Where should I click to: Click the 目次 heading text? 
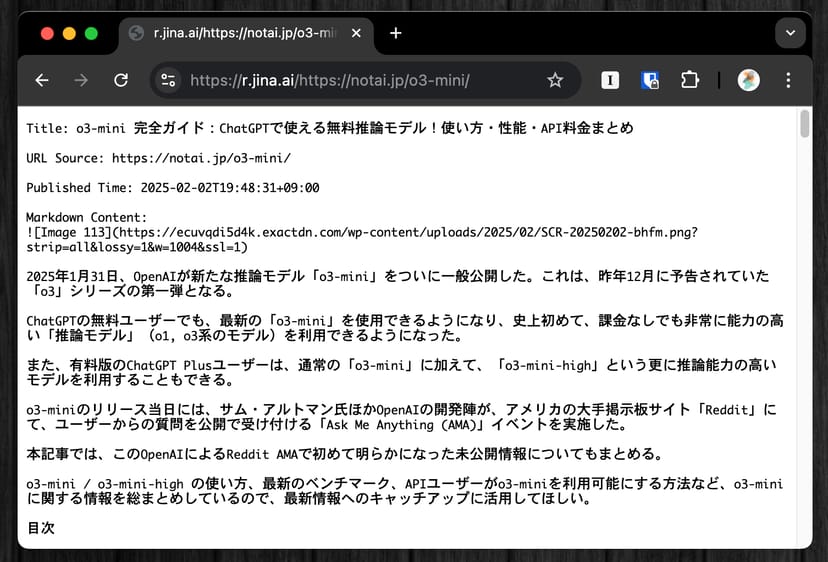tap(41, 526)
